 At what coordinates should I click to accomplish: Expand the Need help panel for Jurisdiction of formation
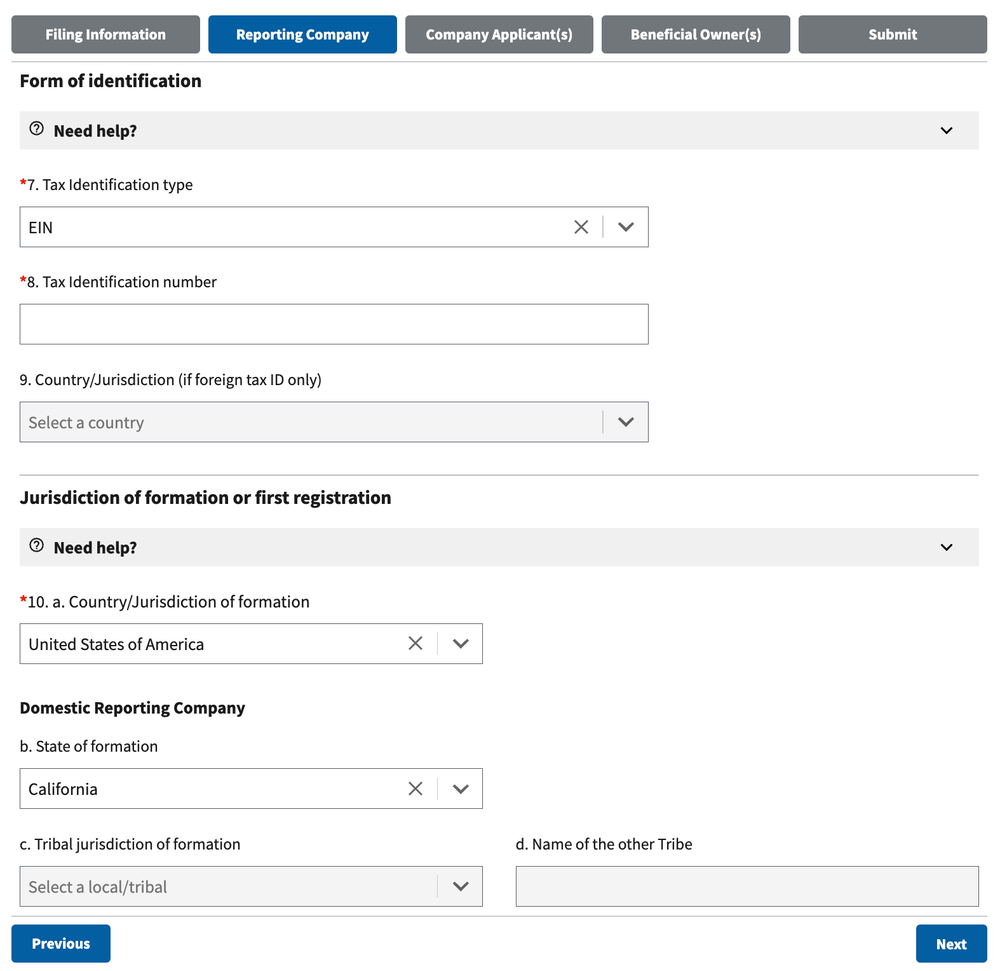[x=945, y=547]
